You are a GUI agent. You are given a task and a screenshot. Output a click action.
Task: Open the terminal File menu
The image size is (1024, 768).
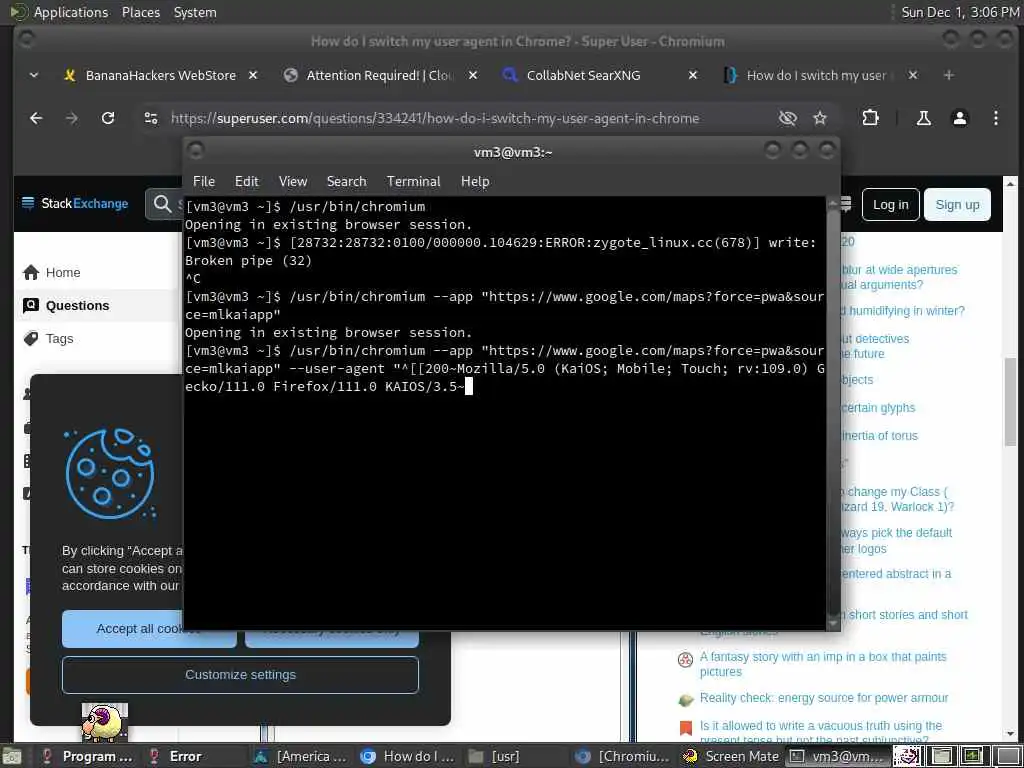pos(204,182)
